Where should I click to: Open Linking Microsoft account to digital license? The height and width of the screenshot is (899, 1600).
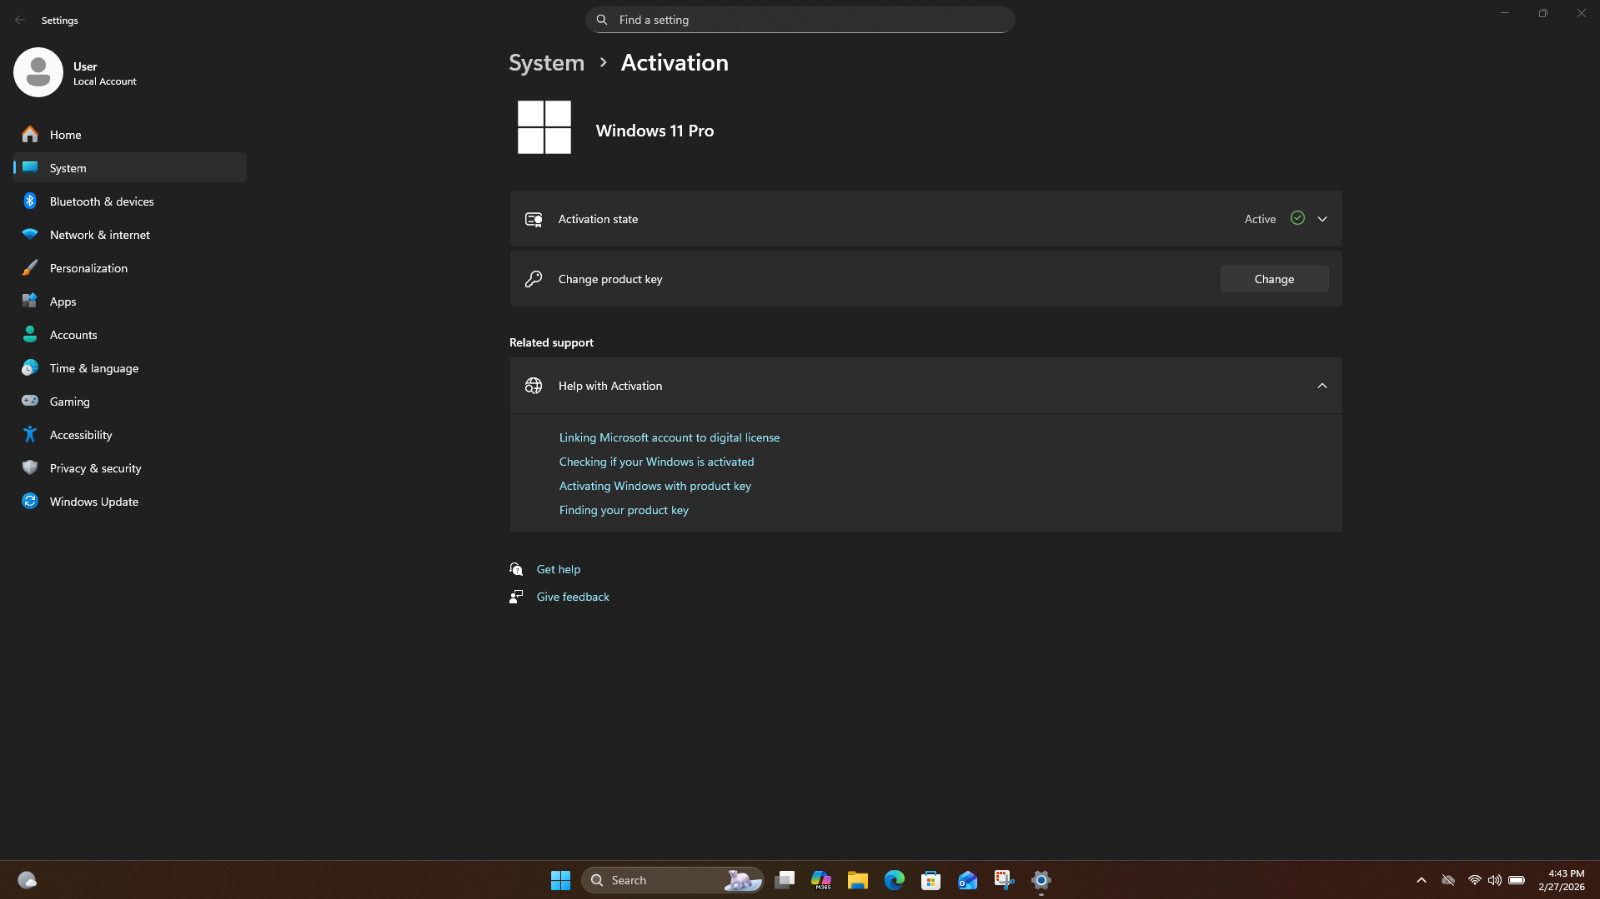coord(669,438)
